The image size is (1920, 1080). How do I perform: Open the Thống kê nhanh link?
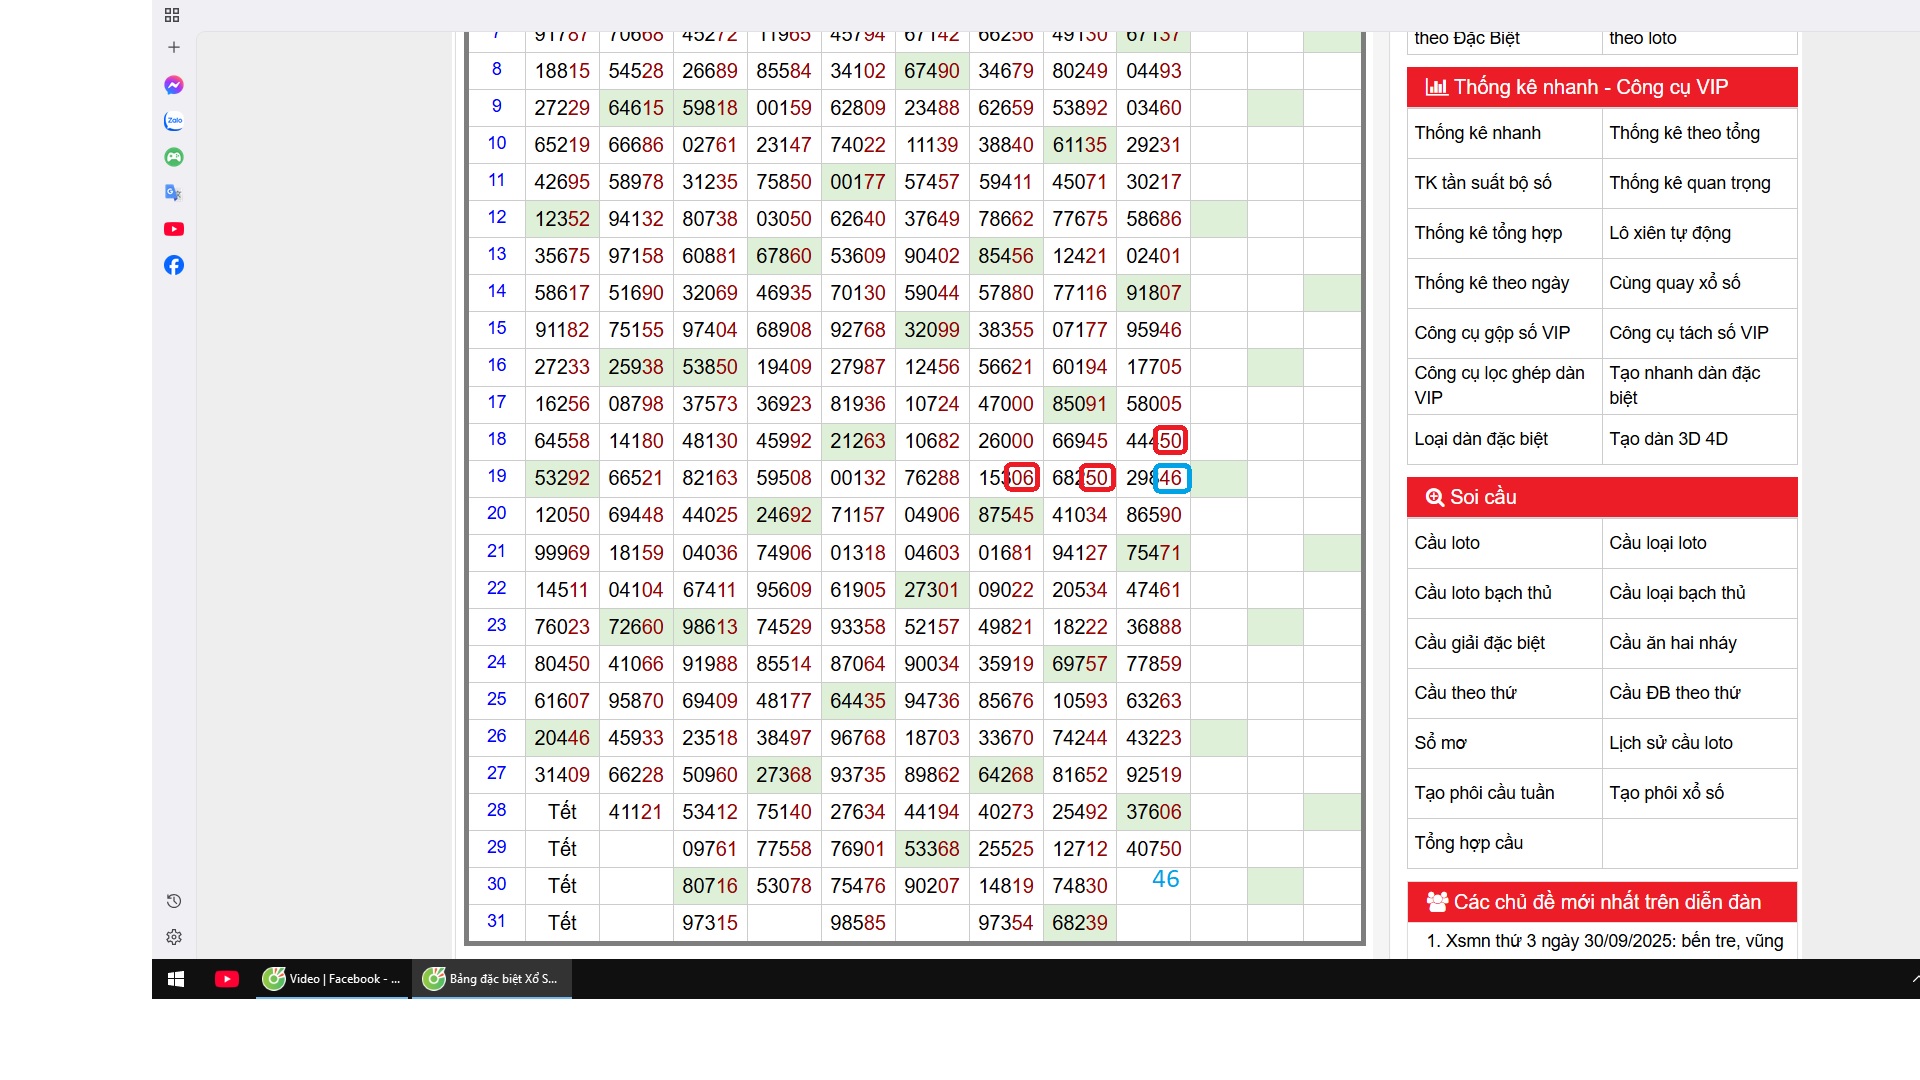(1477, 133)
